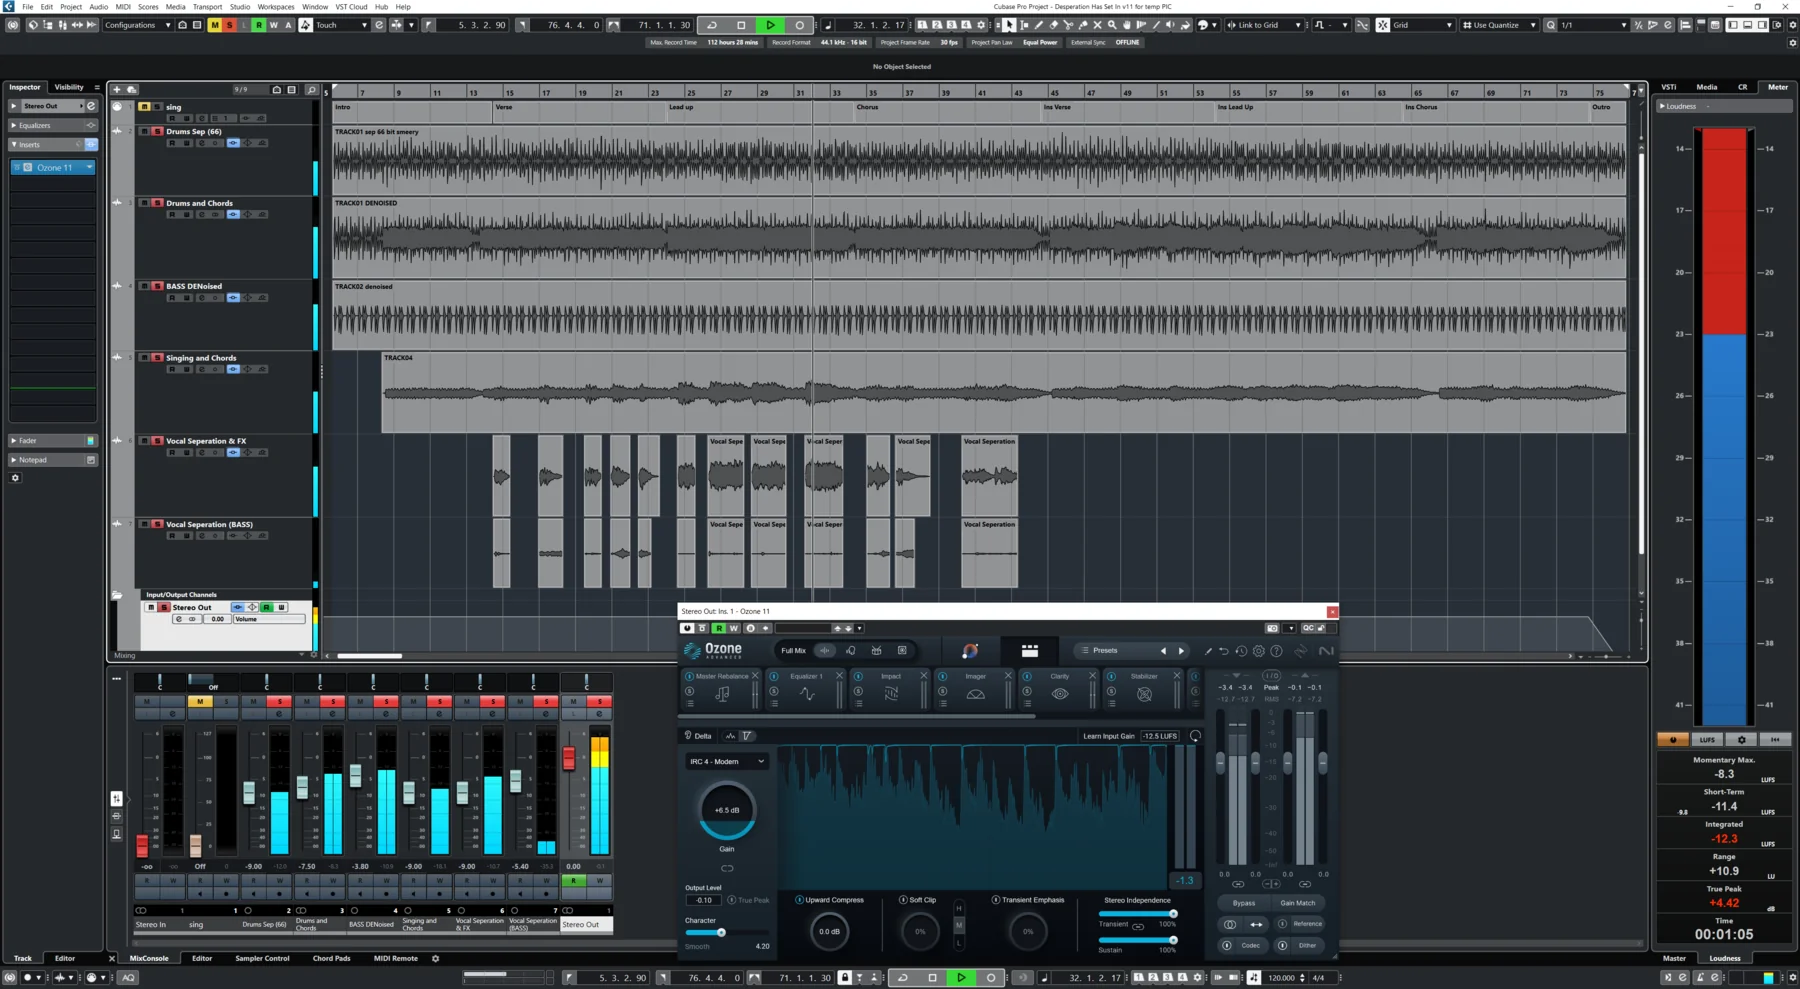Switch to the Visibility tab

[69, 87]
